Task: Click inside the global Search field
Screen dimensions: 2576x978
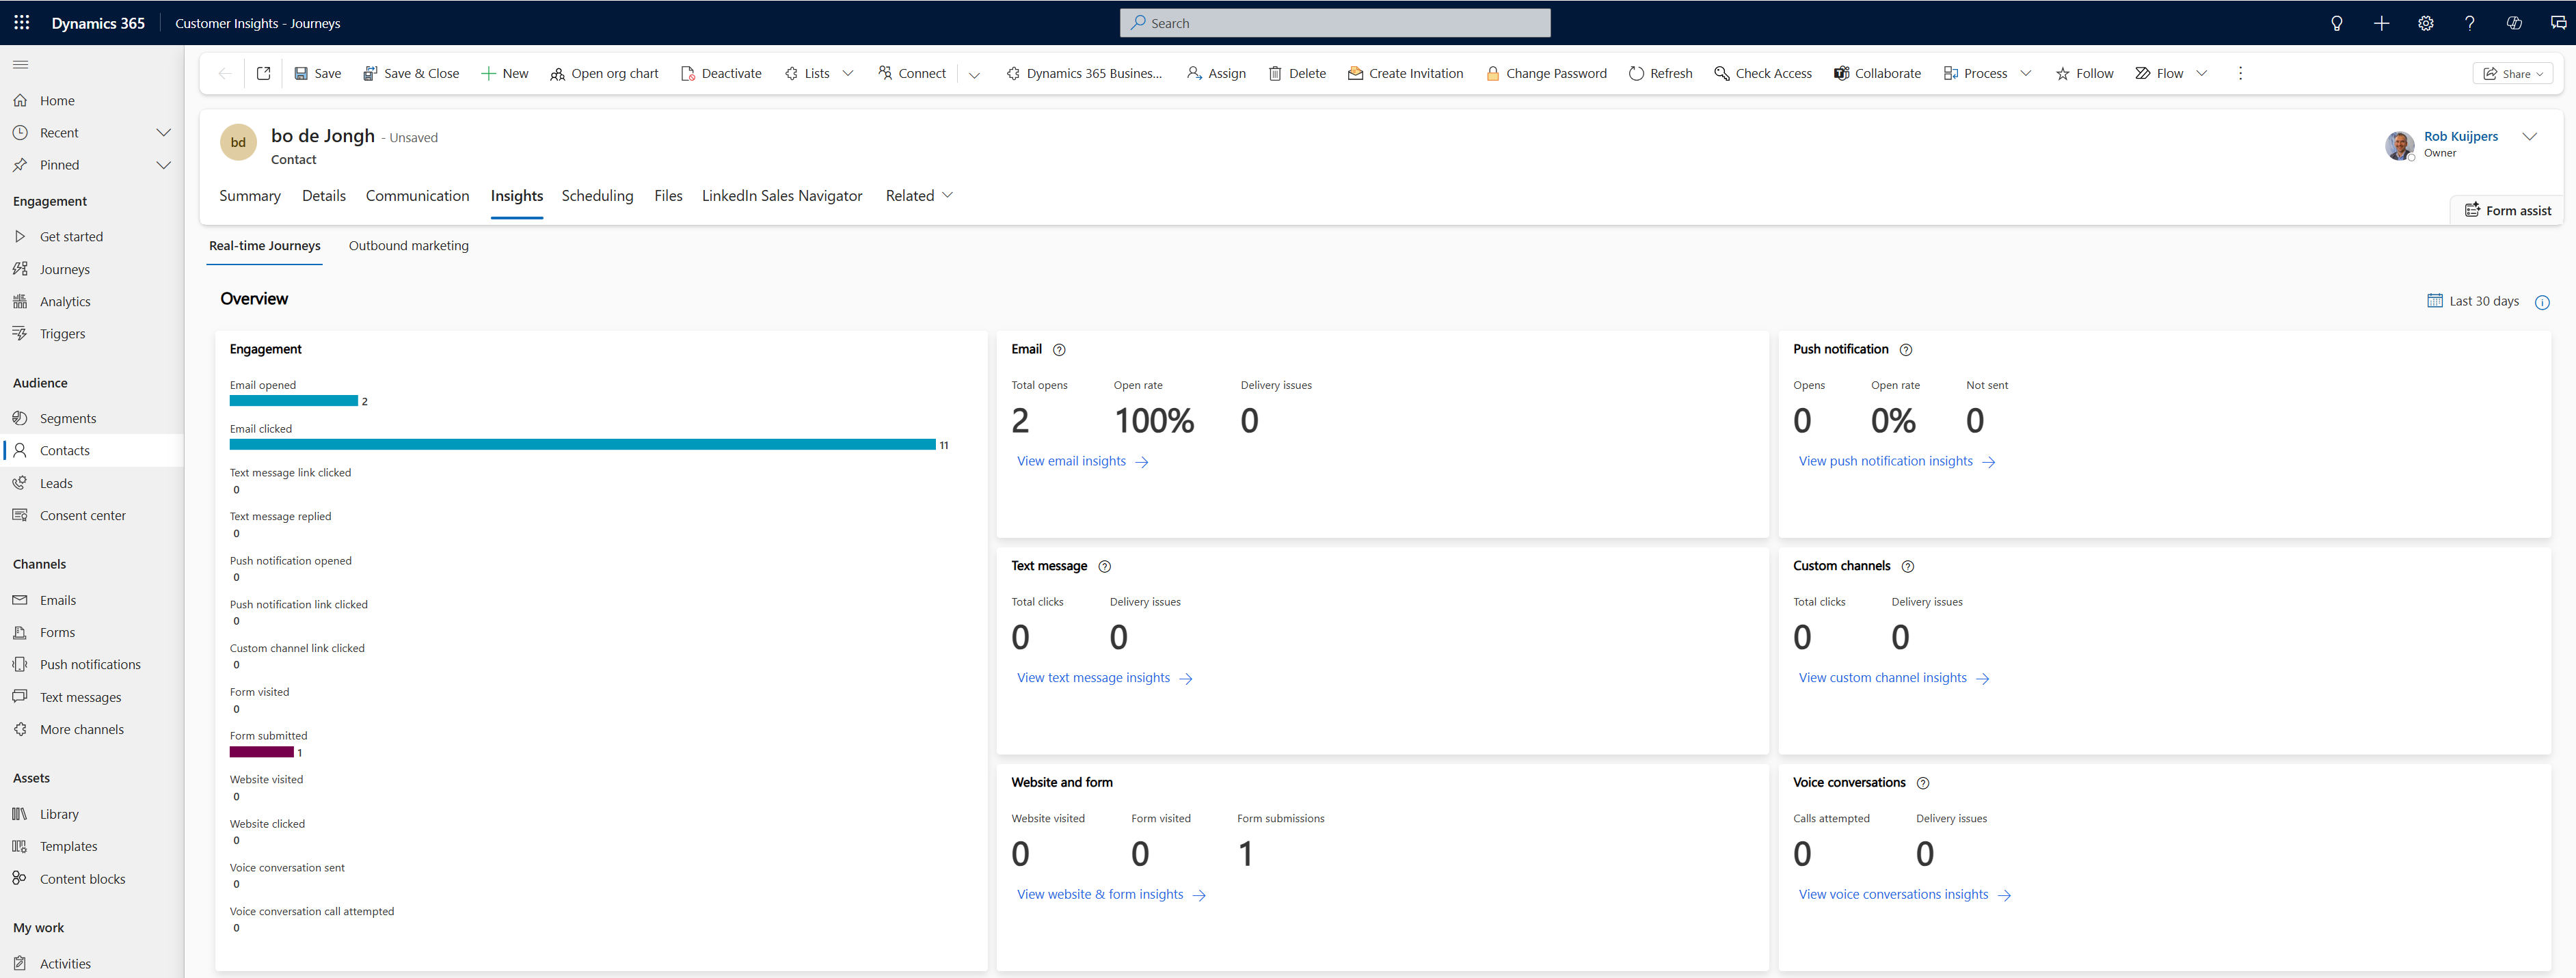Action: 1334,22
